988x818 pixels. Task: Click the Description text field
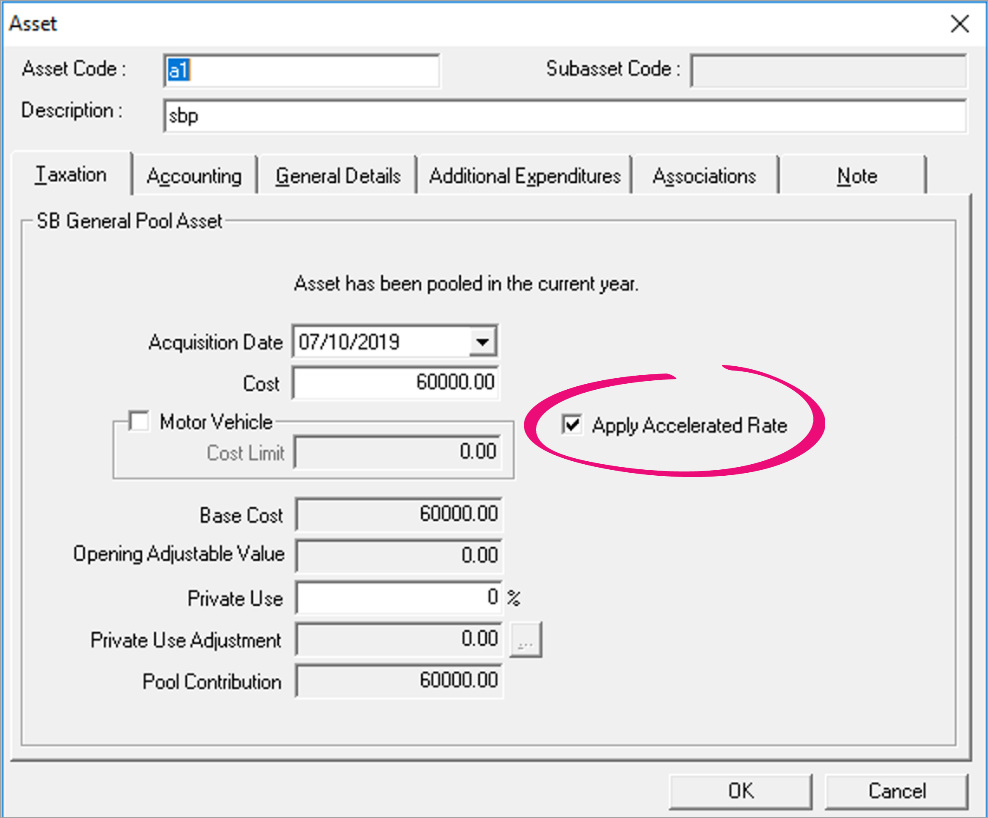(x=564, y=115)
